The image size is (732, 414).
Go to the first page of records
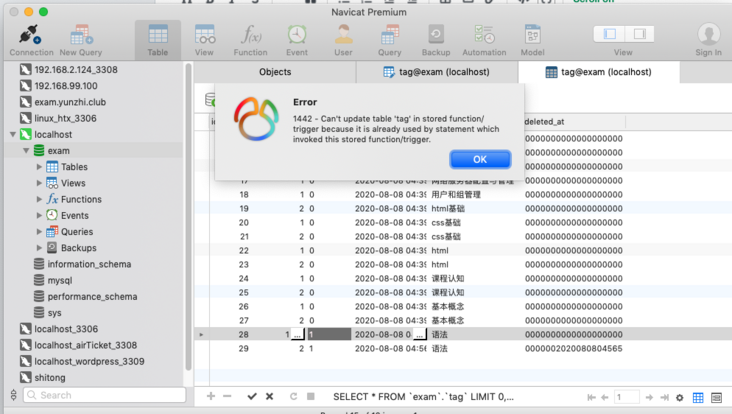click(591, 398)
